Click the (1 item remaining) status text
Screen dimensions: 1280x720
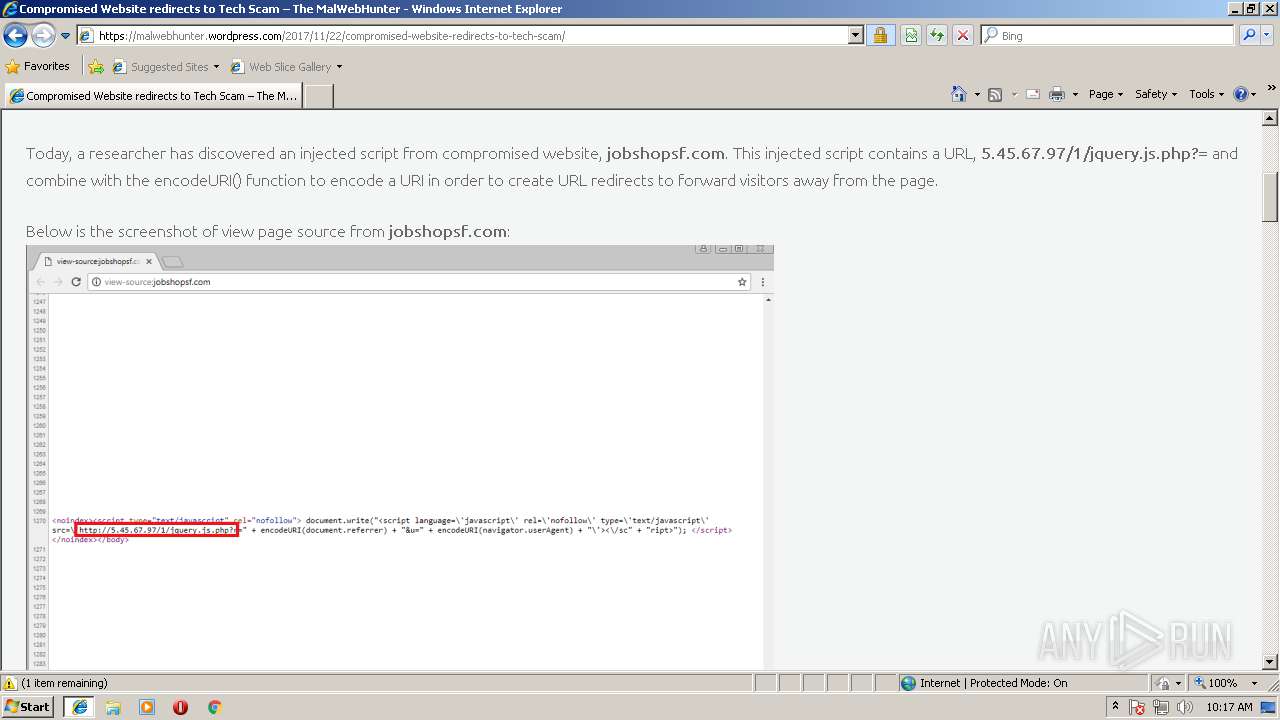[x=65, y=684]
